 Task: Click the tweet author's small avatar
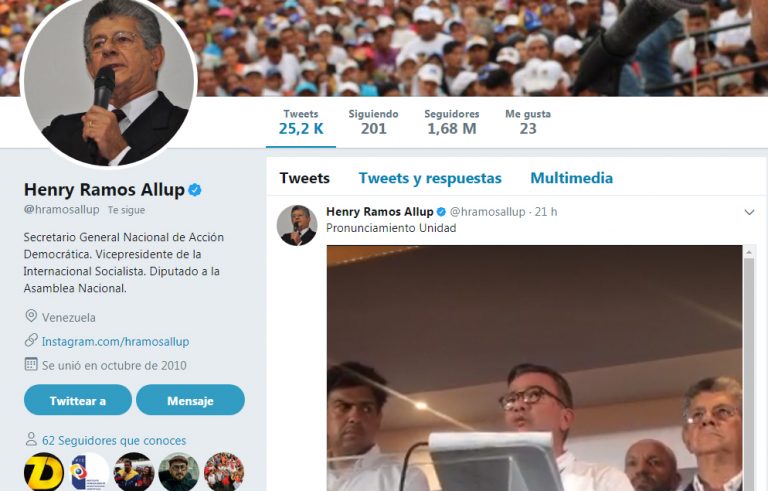(x=297, y=225)
